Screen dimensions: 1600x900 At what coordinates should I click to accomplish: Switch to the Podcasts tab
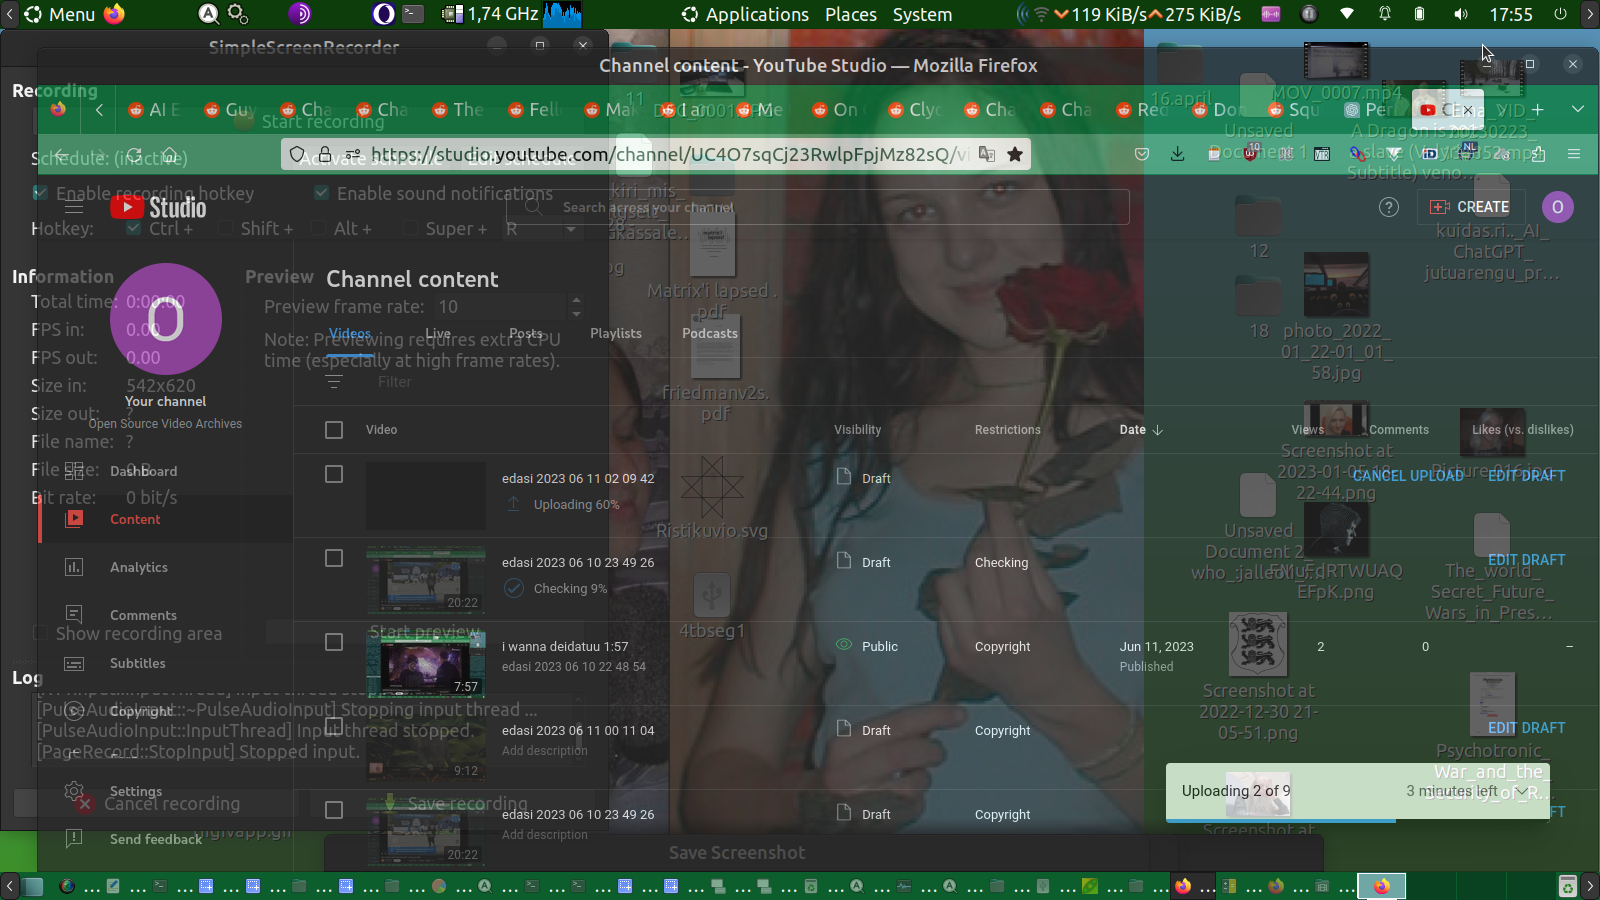pyautogui.click(x=710, y=334)
